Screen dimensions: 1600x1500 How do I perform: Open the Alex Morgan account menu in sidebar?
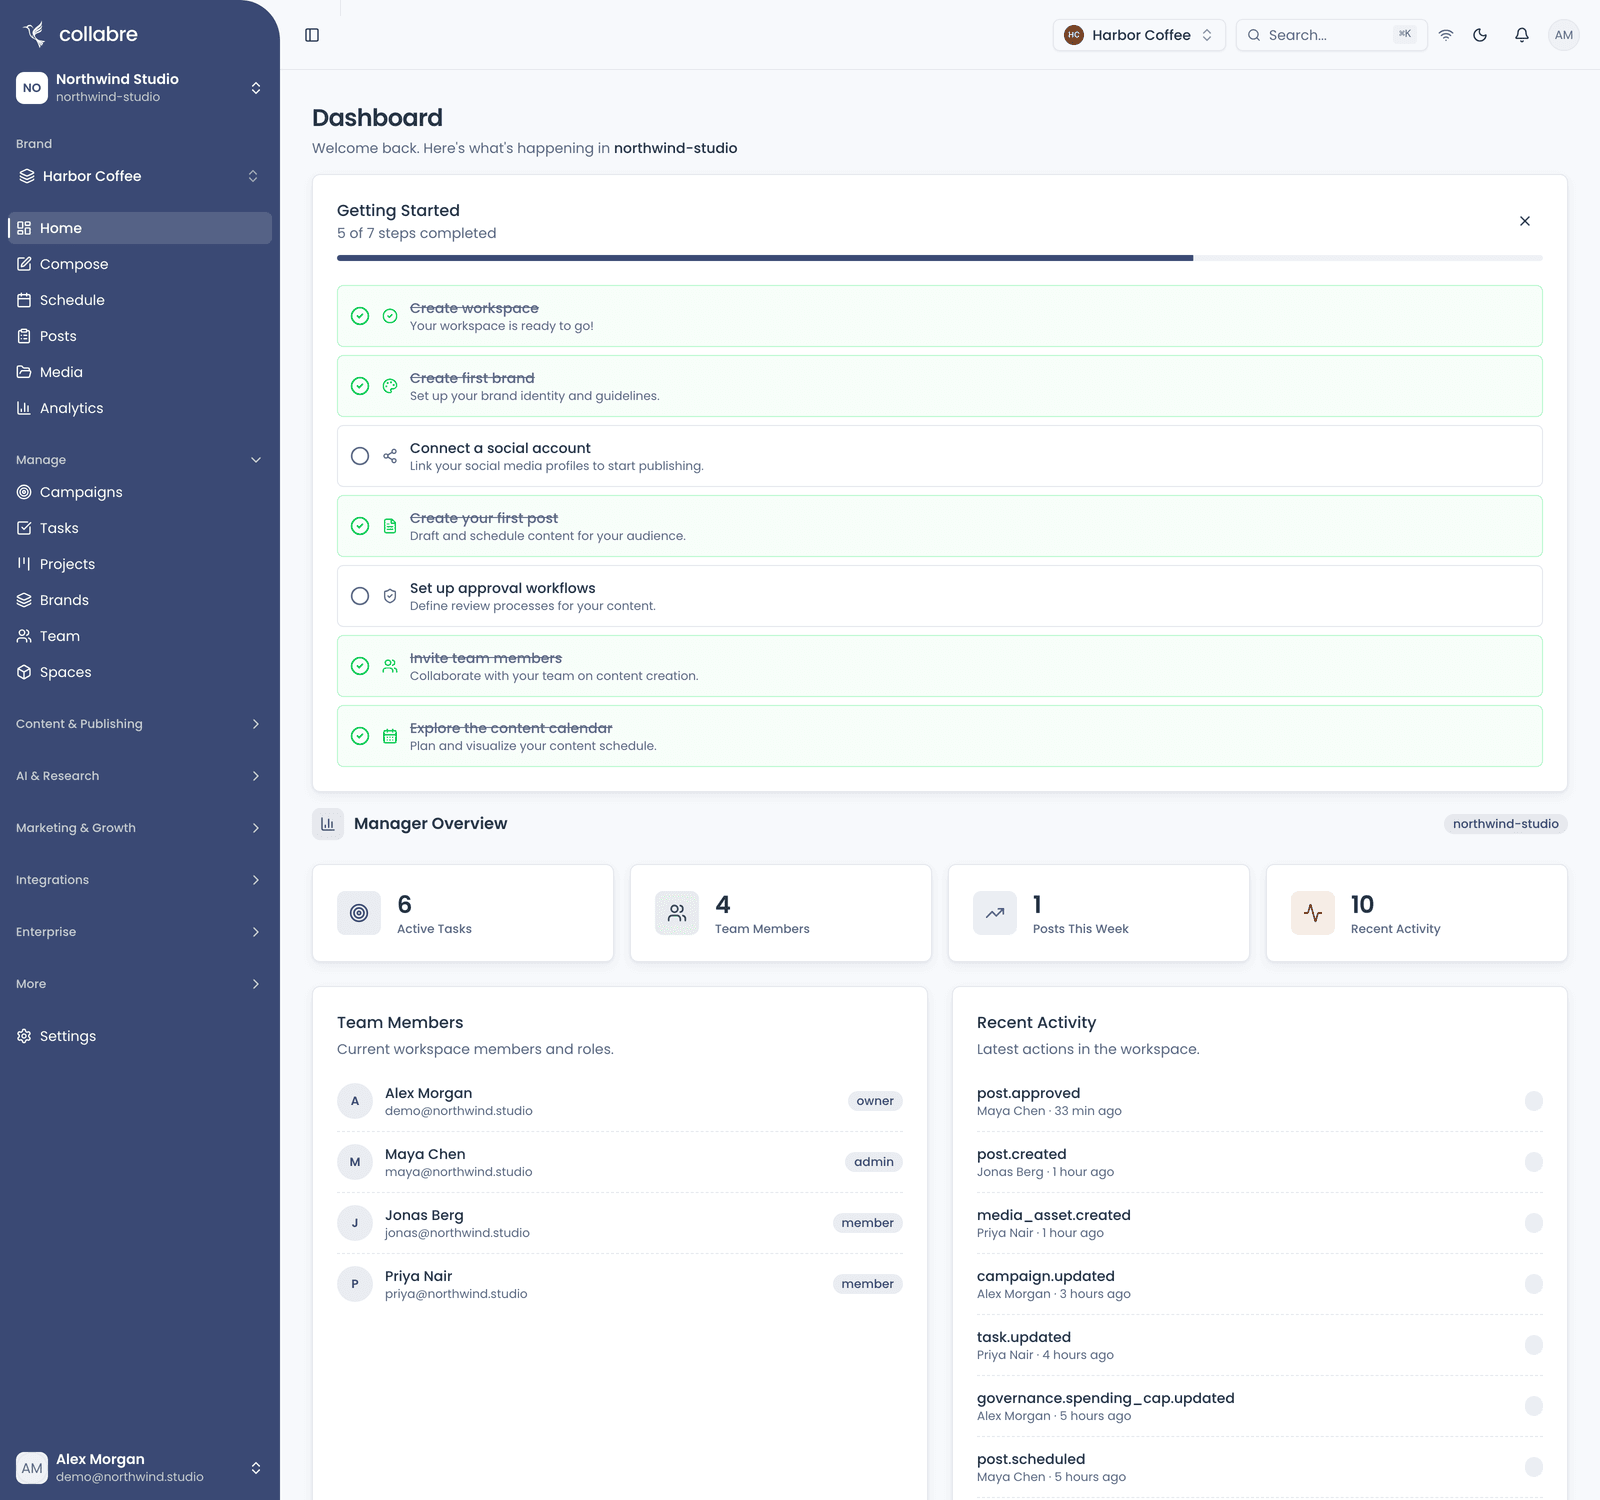[140, 1468]
